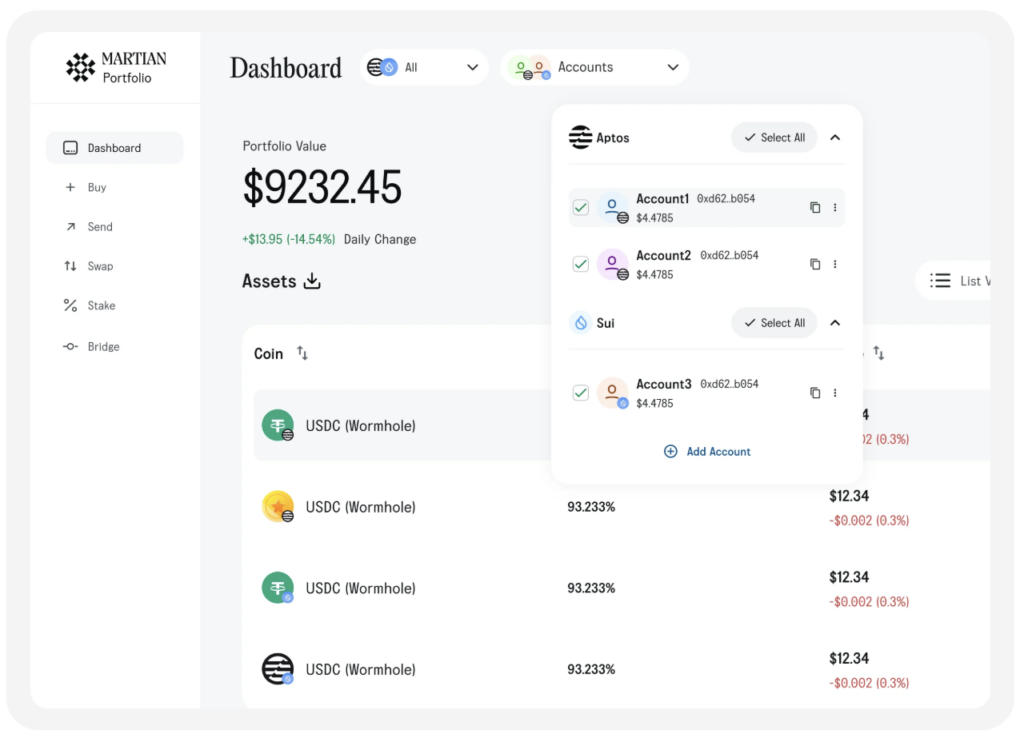Switch to the Buy section
The image size is (1024, 742).
click(70, 187)
